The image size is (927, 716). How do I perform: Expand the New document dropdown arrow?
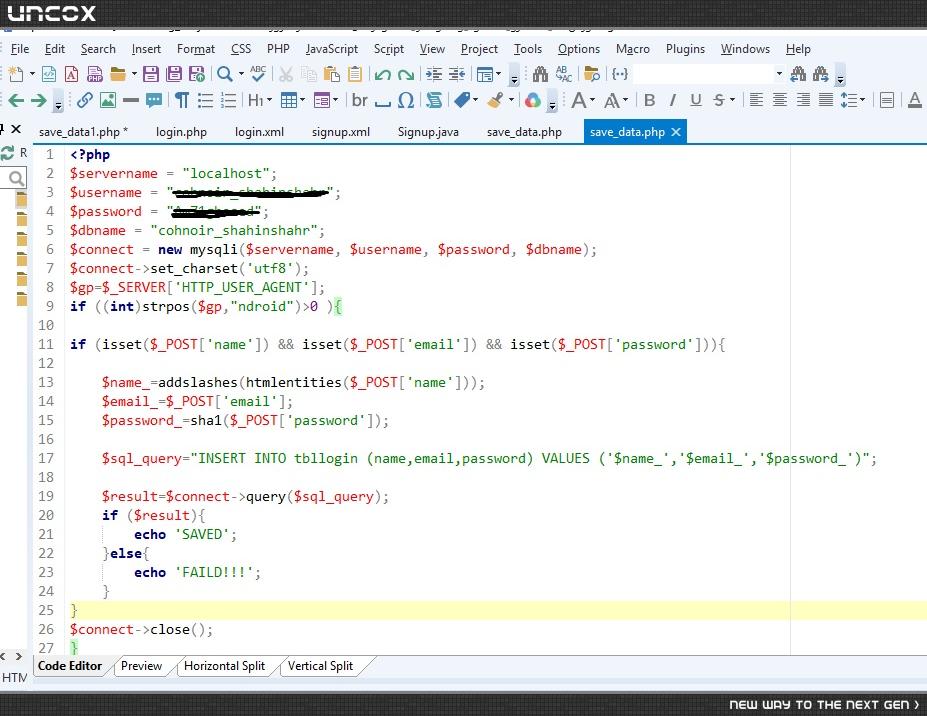tap(32, 74)
